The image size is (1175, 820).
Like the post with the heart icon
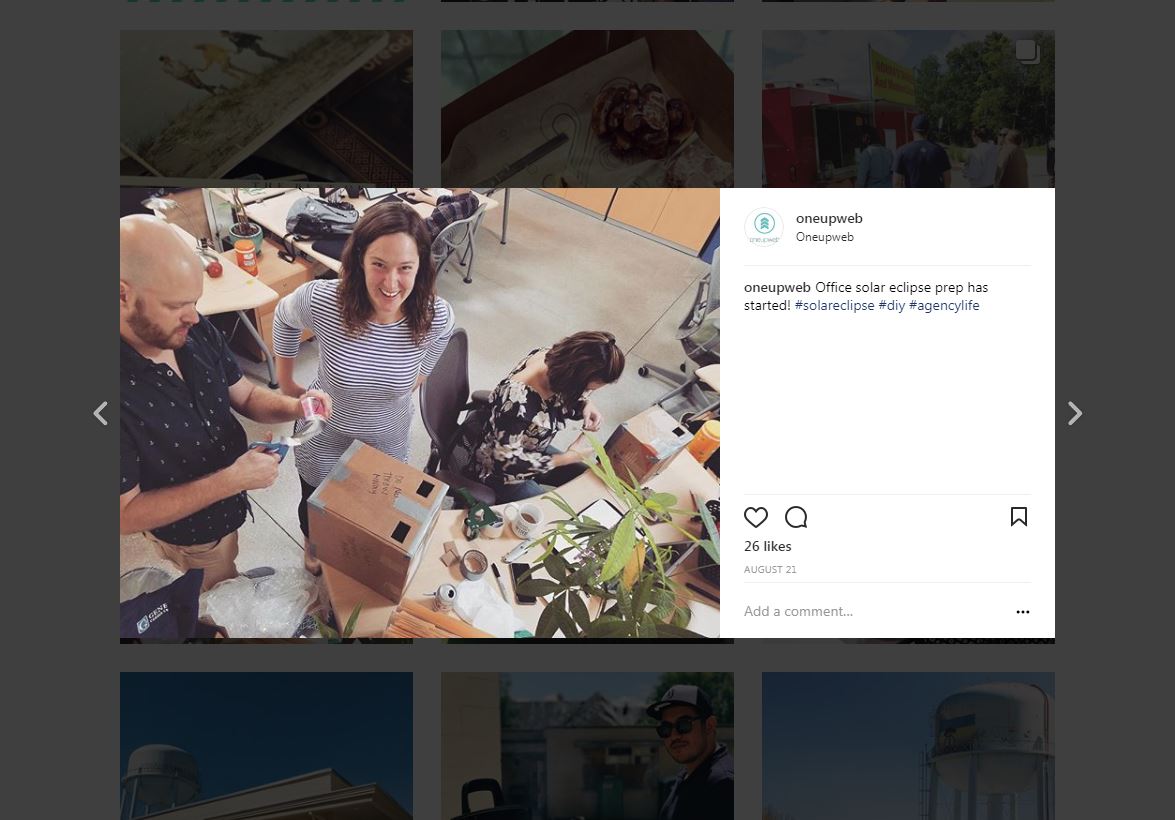(755, 517)
